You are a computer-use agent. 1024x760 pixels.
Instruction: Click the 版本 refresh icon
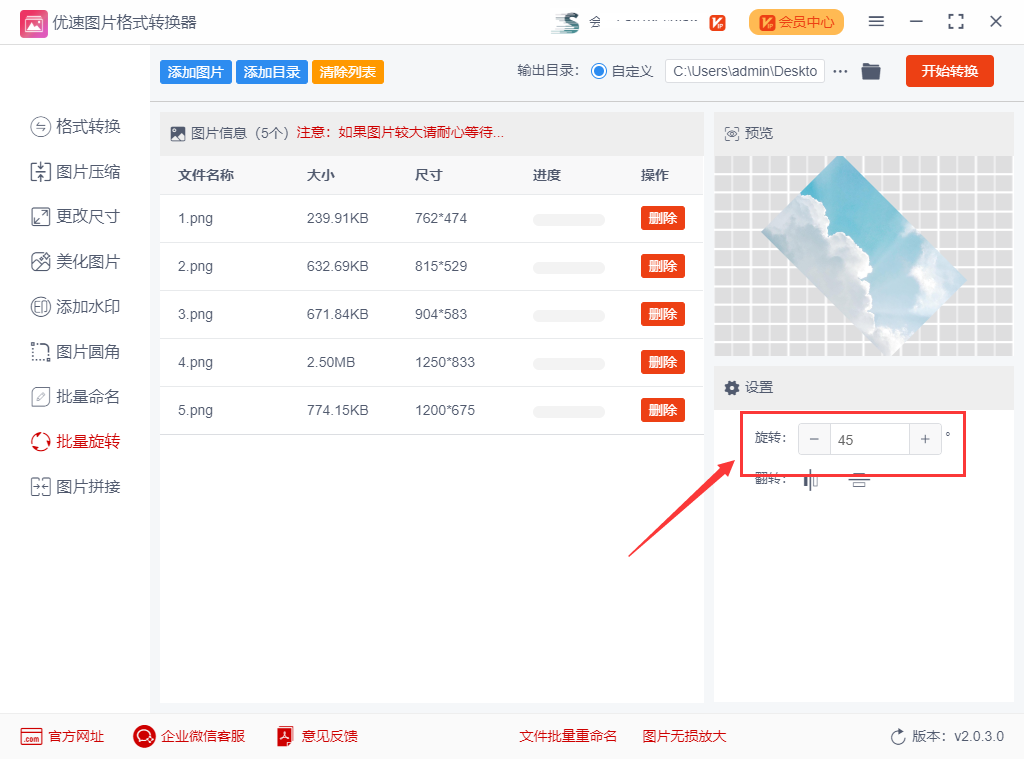(x=898, y=737)
